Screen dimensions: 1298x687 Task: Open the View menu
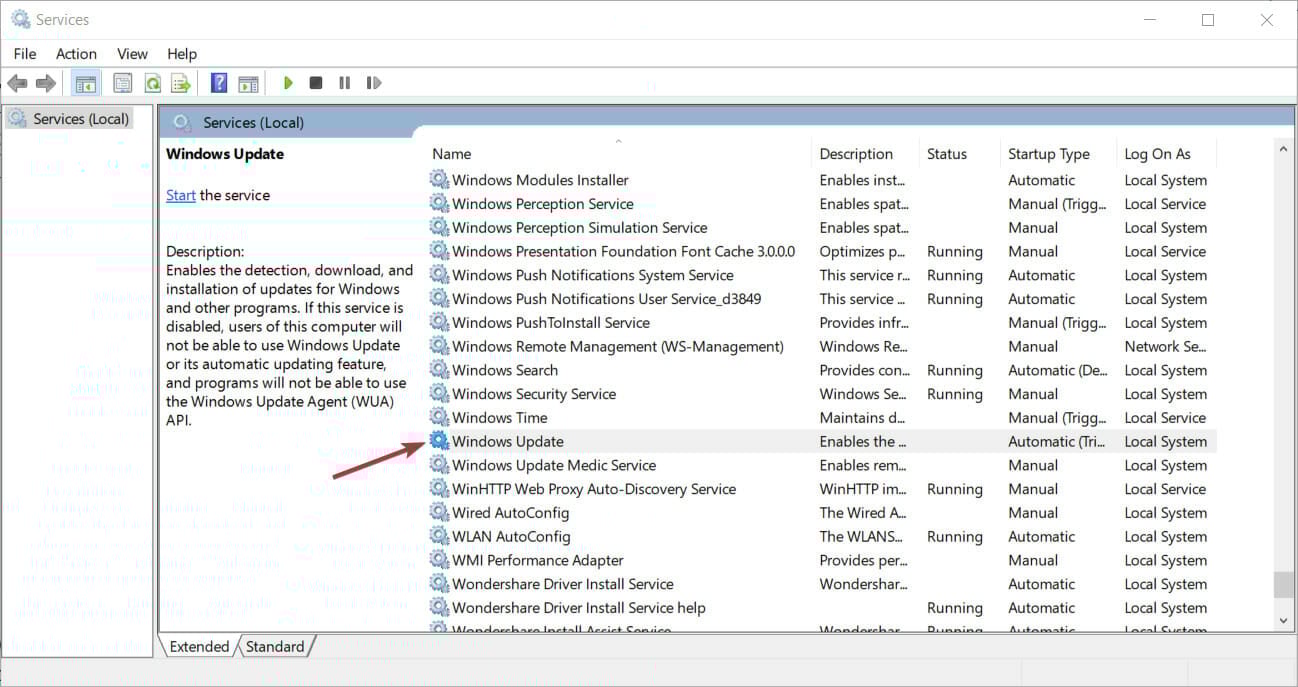coord(132,54)
